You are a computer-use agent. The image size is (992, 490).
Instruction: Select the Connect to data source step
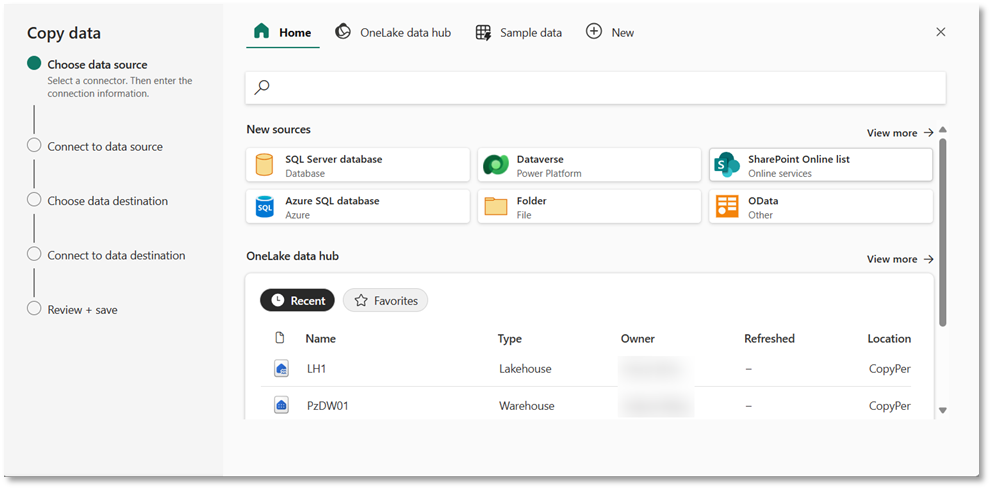click(104, 146)
